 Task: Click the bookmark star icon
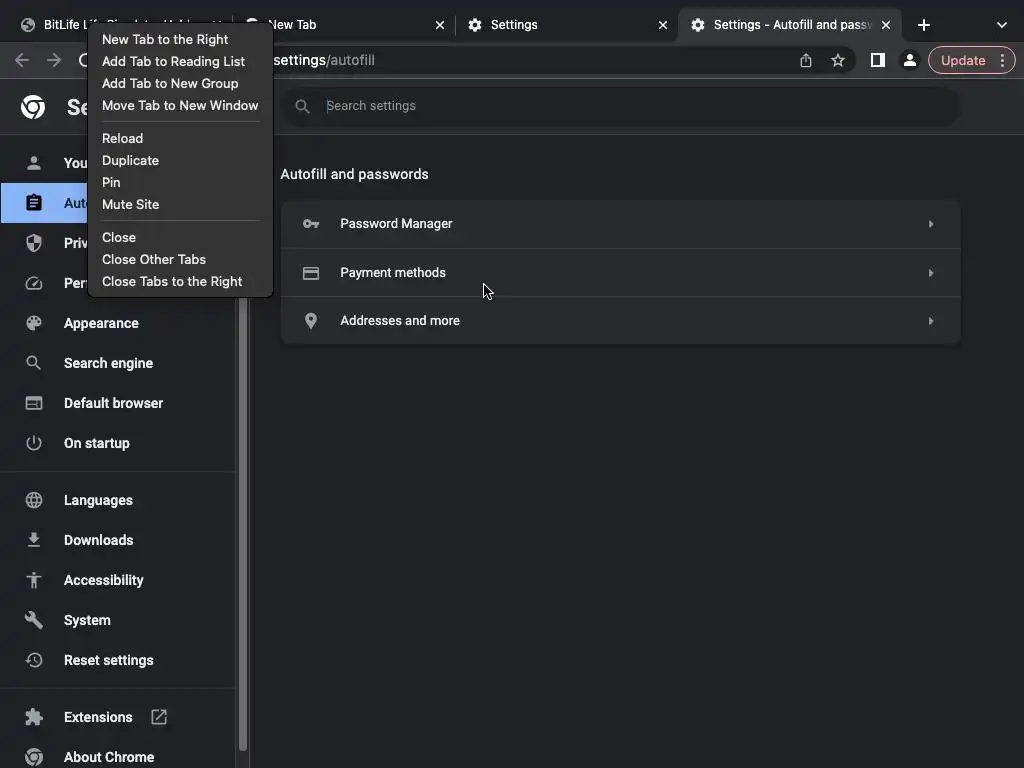pyautogui.click(x=838, y=60)
